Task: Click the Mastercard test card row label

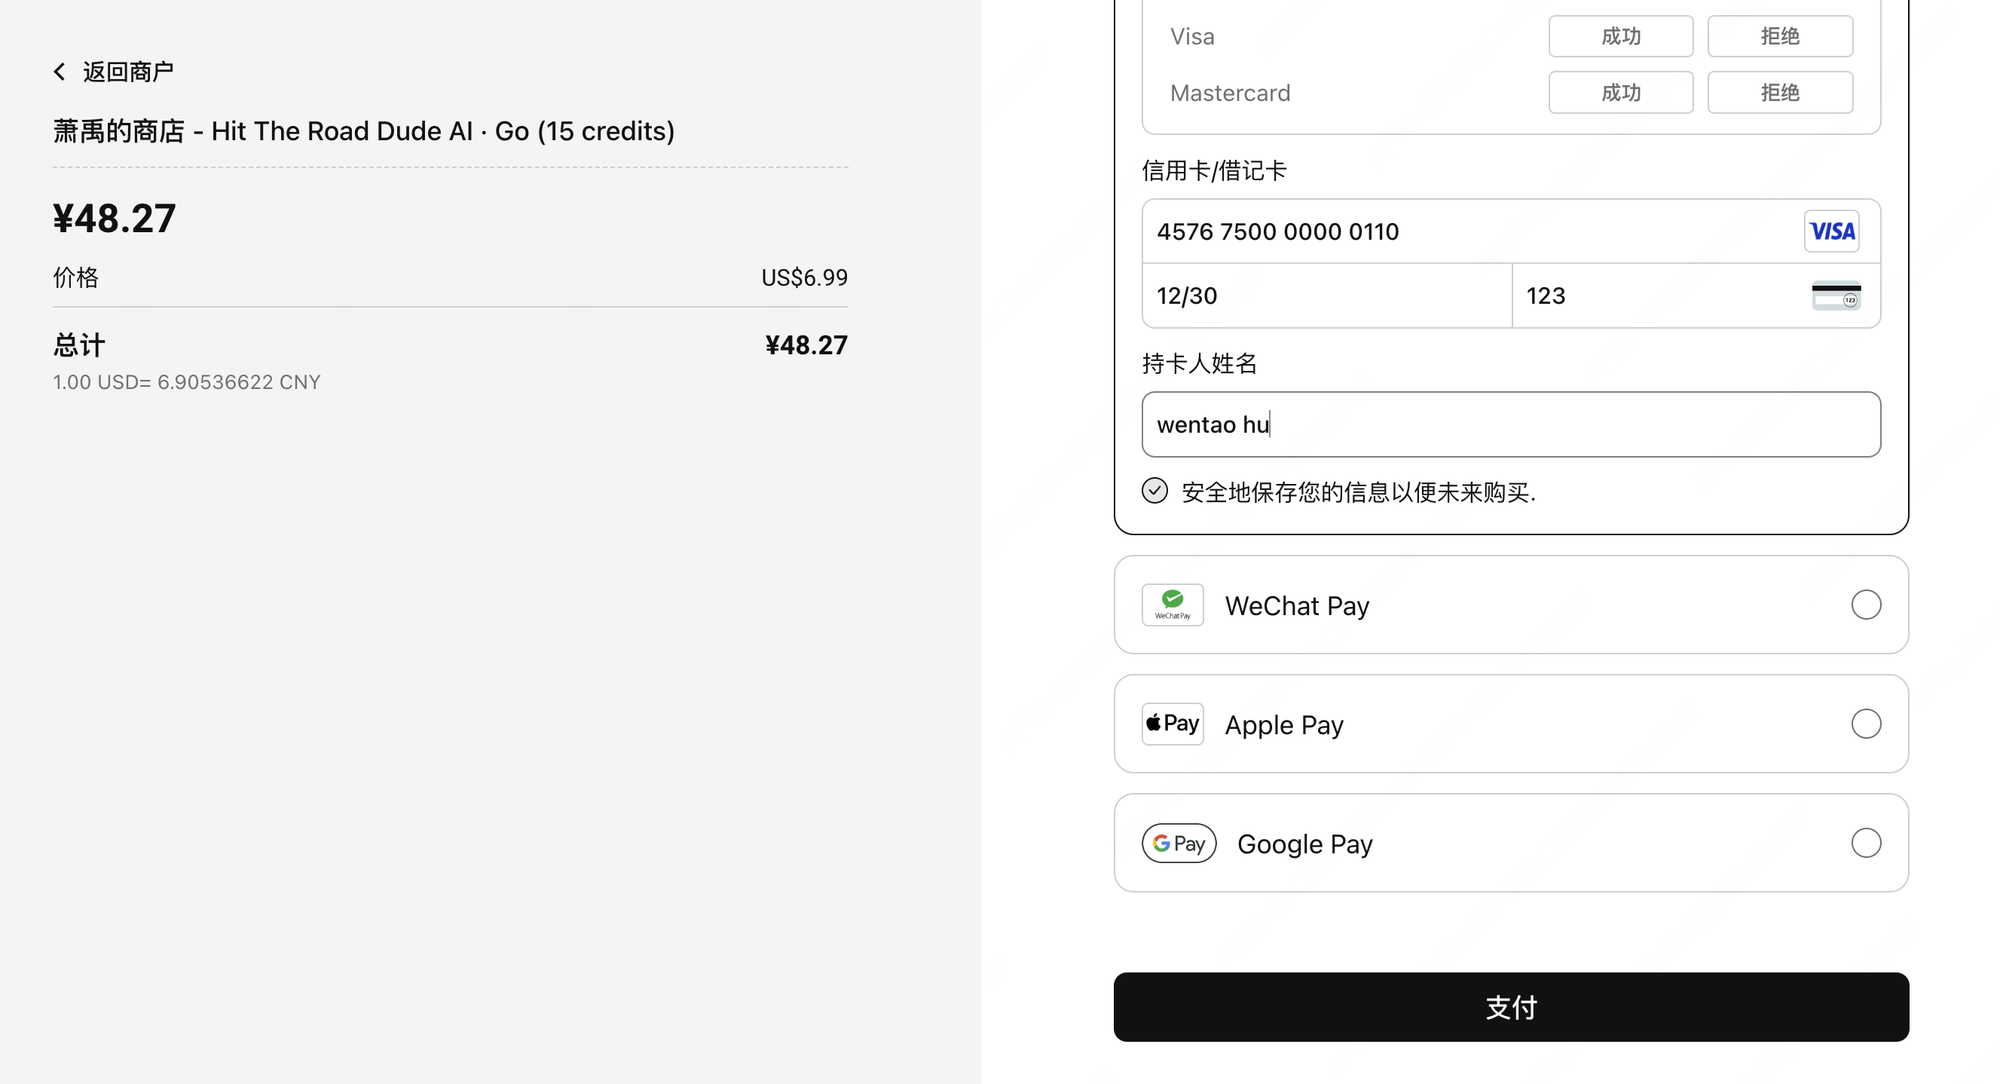Action: click(1230, 93)
